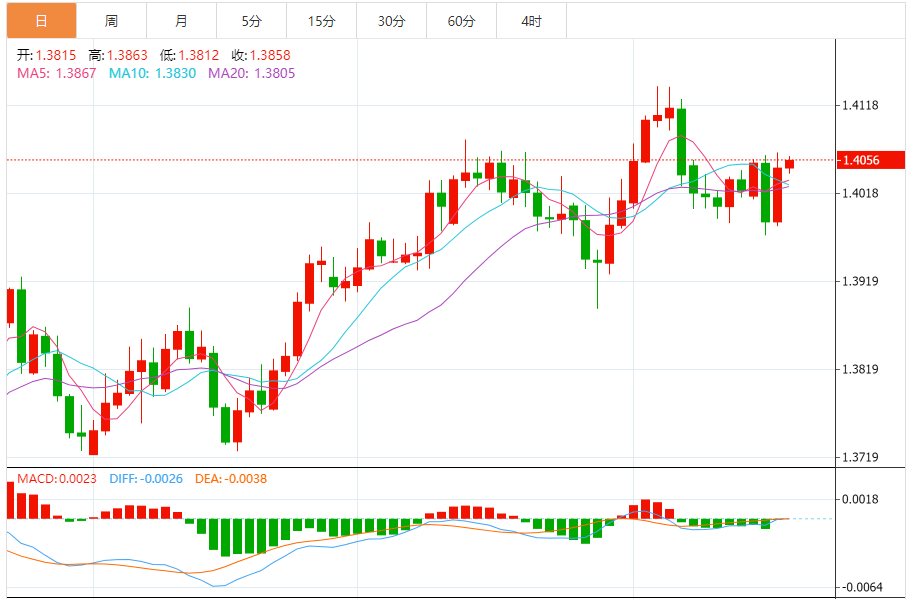The width and height of the screenshot is (911, 599).
Task: Click the MACD:0.0023 label
Action: pyautogui.click(x=57, y=479)
